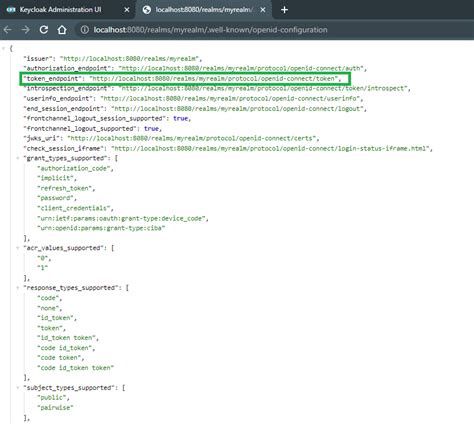Viewport: 474px width, 424px height.
Task: Click the "frontchannel_logout_supported" key
Action: pyautogui.click(x=80, y=129)
